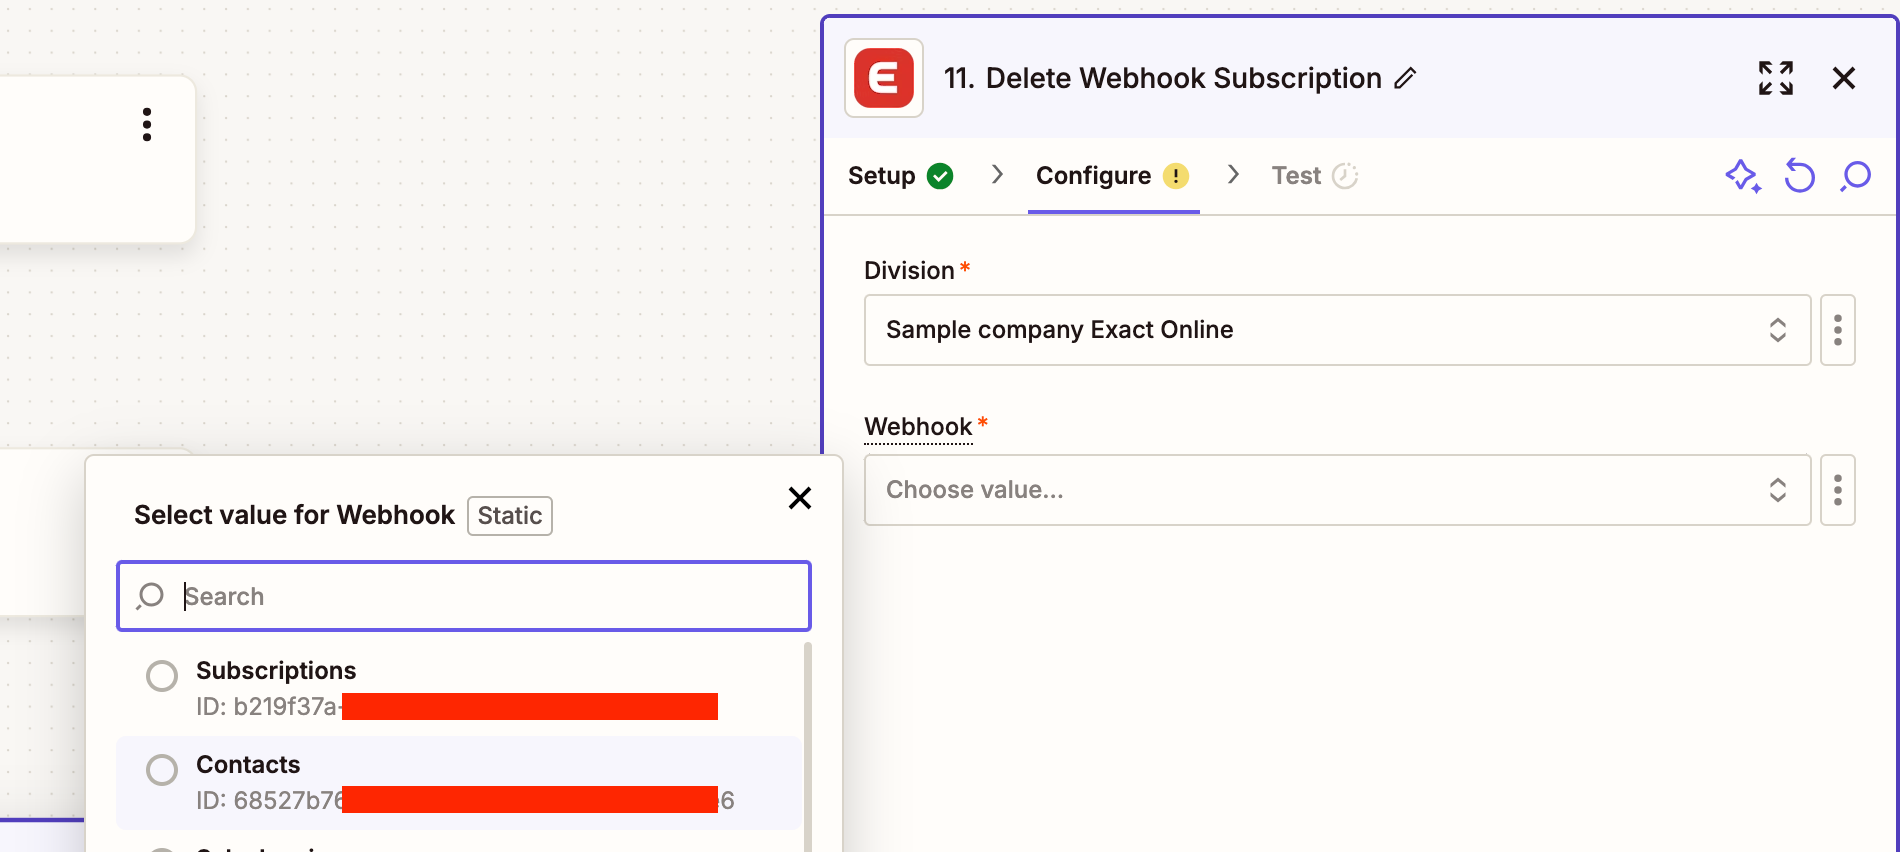The height and width of the screenshot is (852, 1900).
Task: Open the Webhook Choose value dropdown
Action: coord(1337,490)
